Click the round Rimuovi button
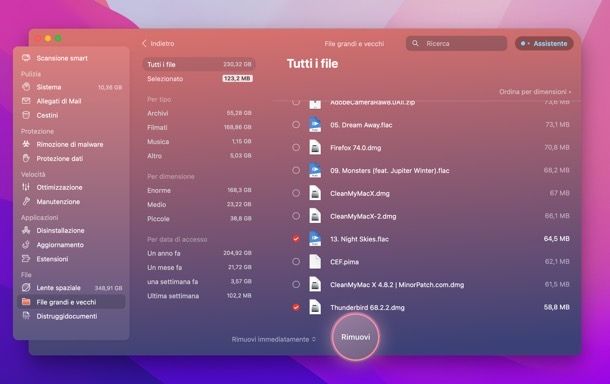This screenshot has width=610, height=384. pos(356,337)
